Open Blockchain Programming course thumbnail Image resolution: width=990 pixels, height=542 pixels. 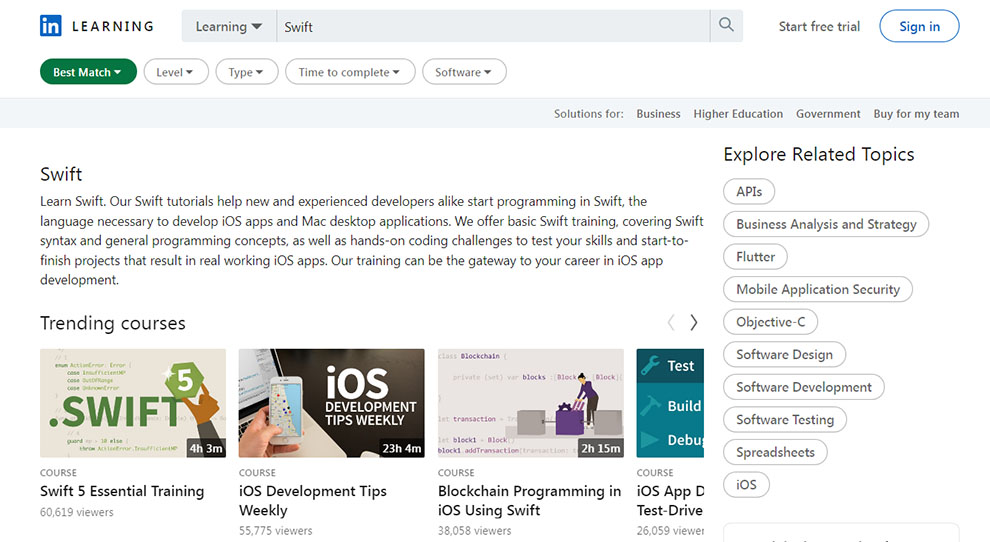click(531, 403)
